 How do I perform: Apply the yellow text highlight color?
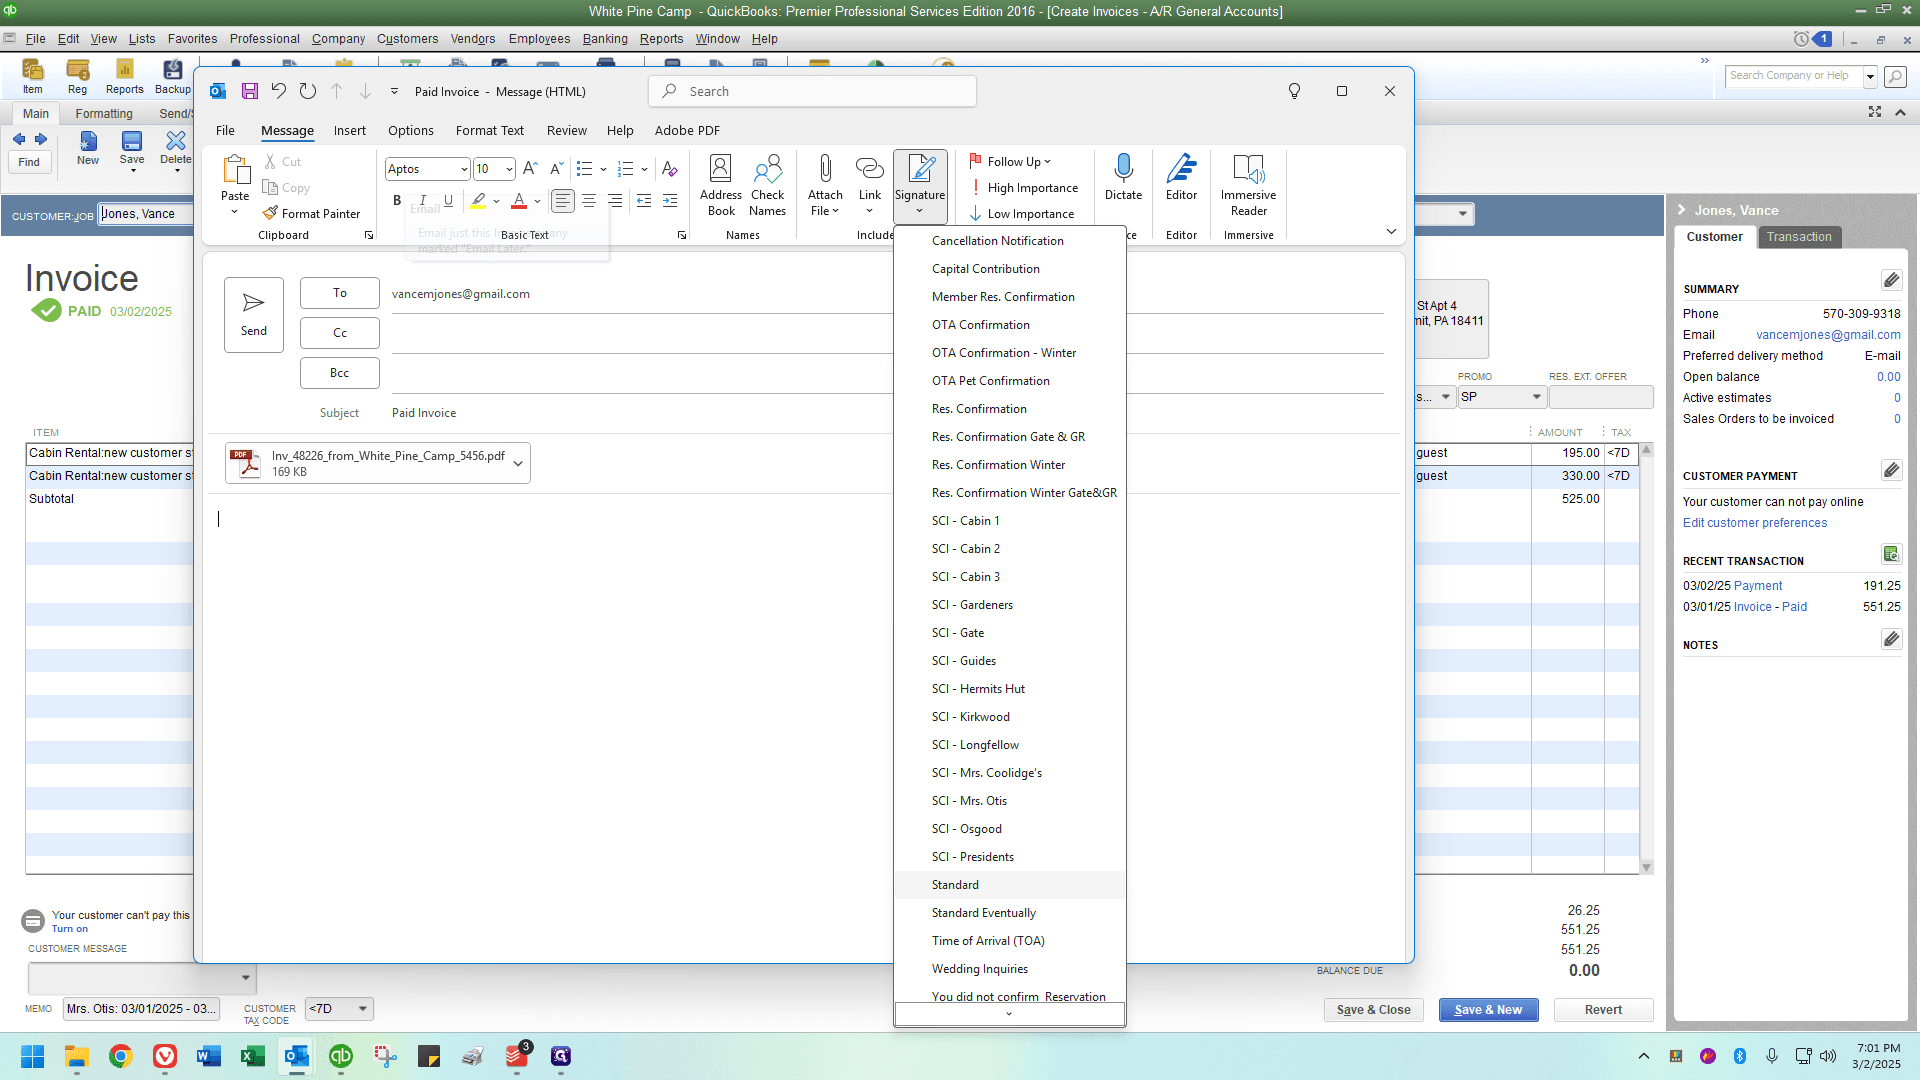[x=478, y=201]
